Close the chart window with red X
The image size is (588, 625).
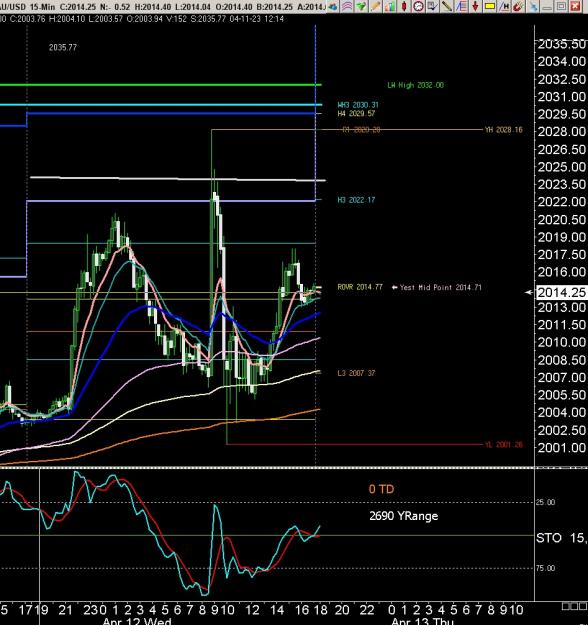575,6
